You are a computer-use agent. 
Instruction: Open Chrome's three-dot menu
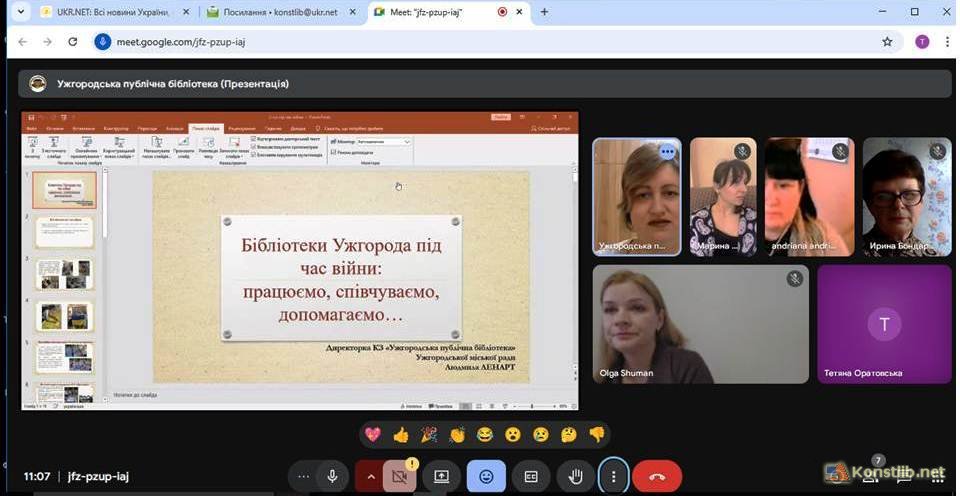point(947,42)
